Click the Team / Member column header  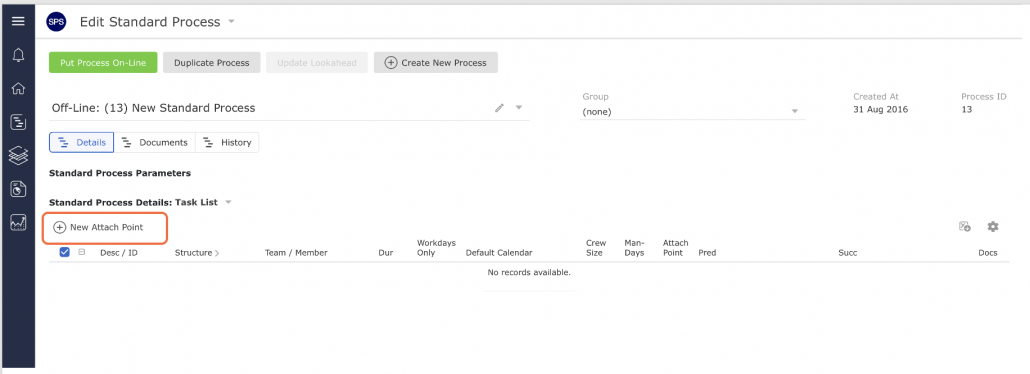click(296, 252)
